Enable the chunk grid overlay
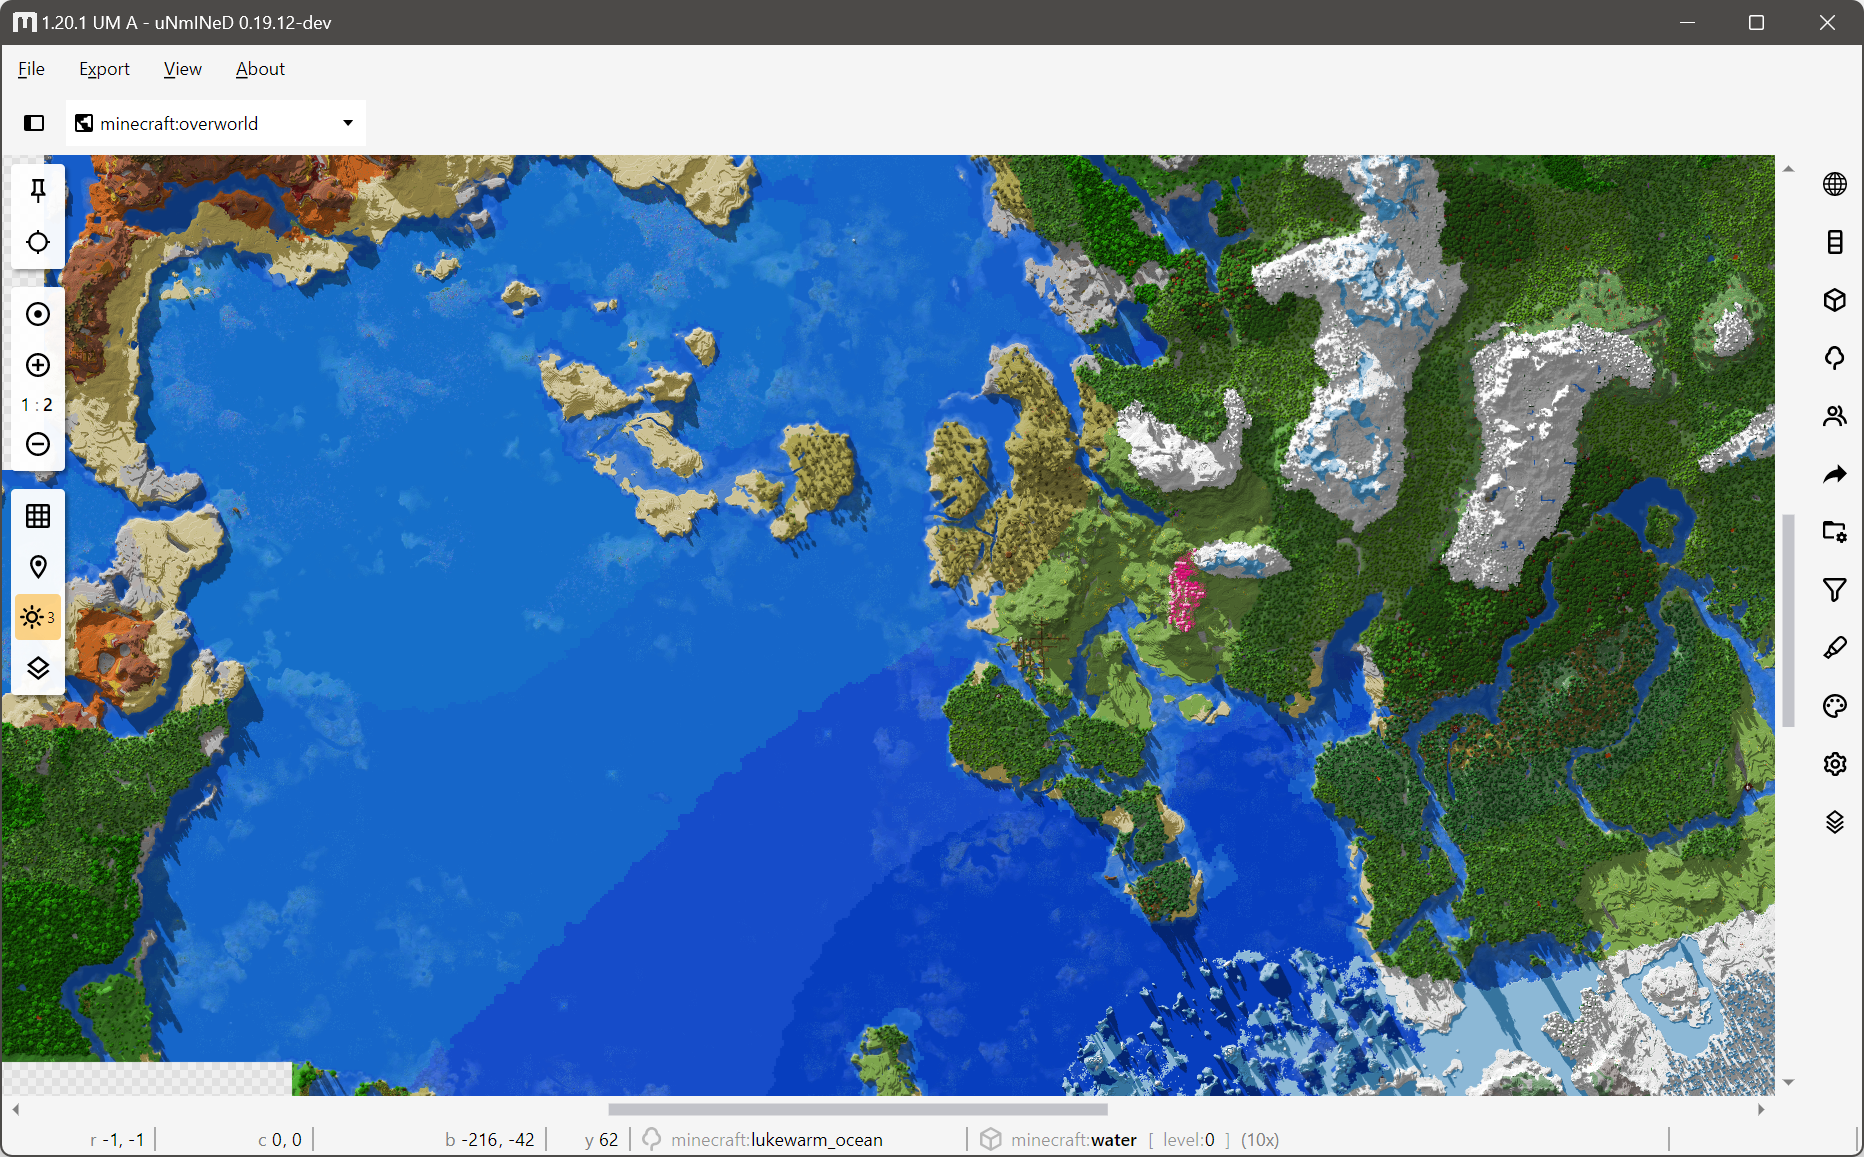 pyautogui.click(x=37, y=515)
